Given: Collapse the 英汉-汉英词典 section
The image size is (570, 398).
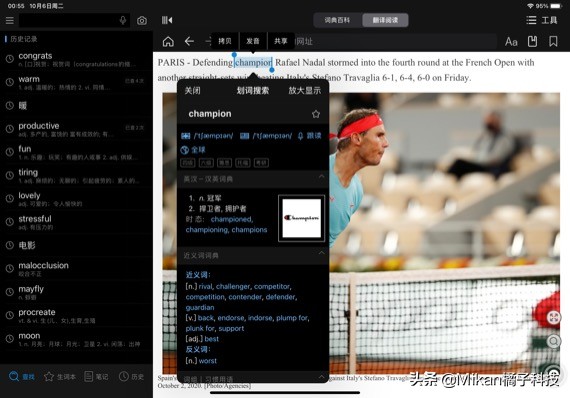Looking at the screenshot, I should pos(321,177).
